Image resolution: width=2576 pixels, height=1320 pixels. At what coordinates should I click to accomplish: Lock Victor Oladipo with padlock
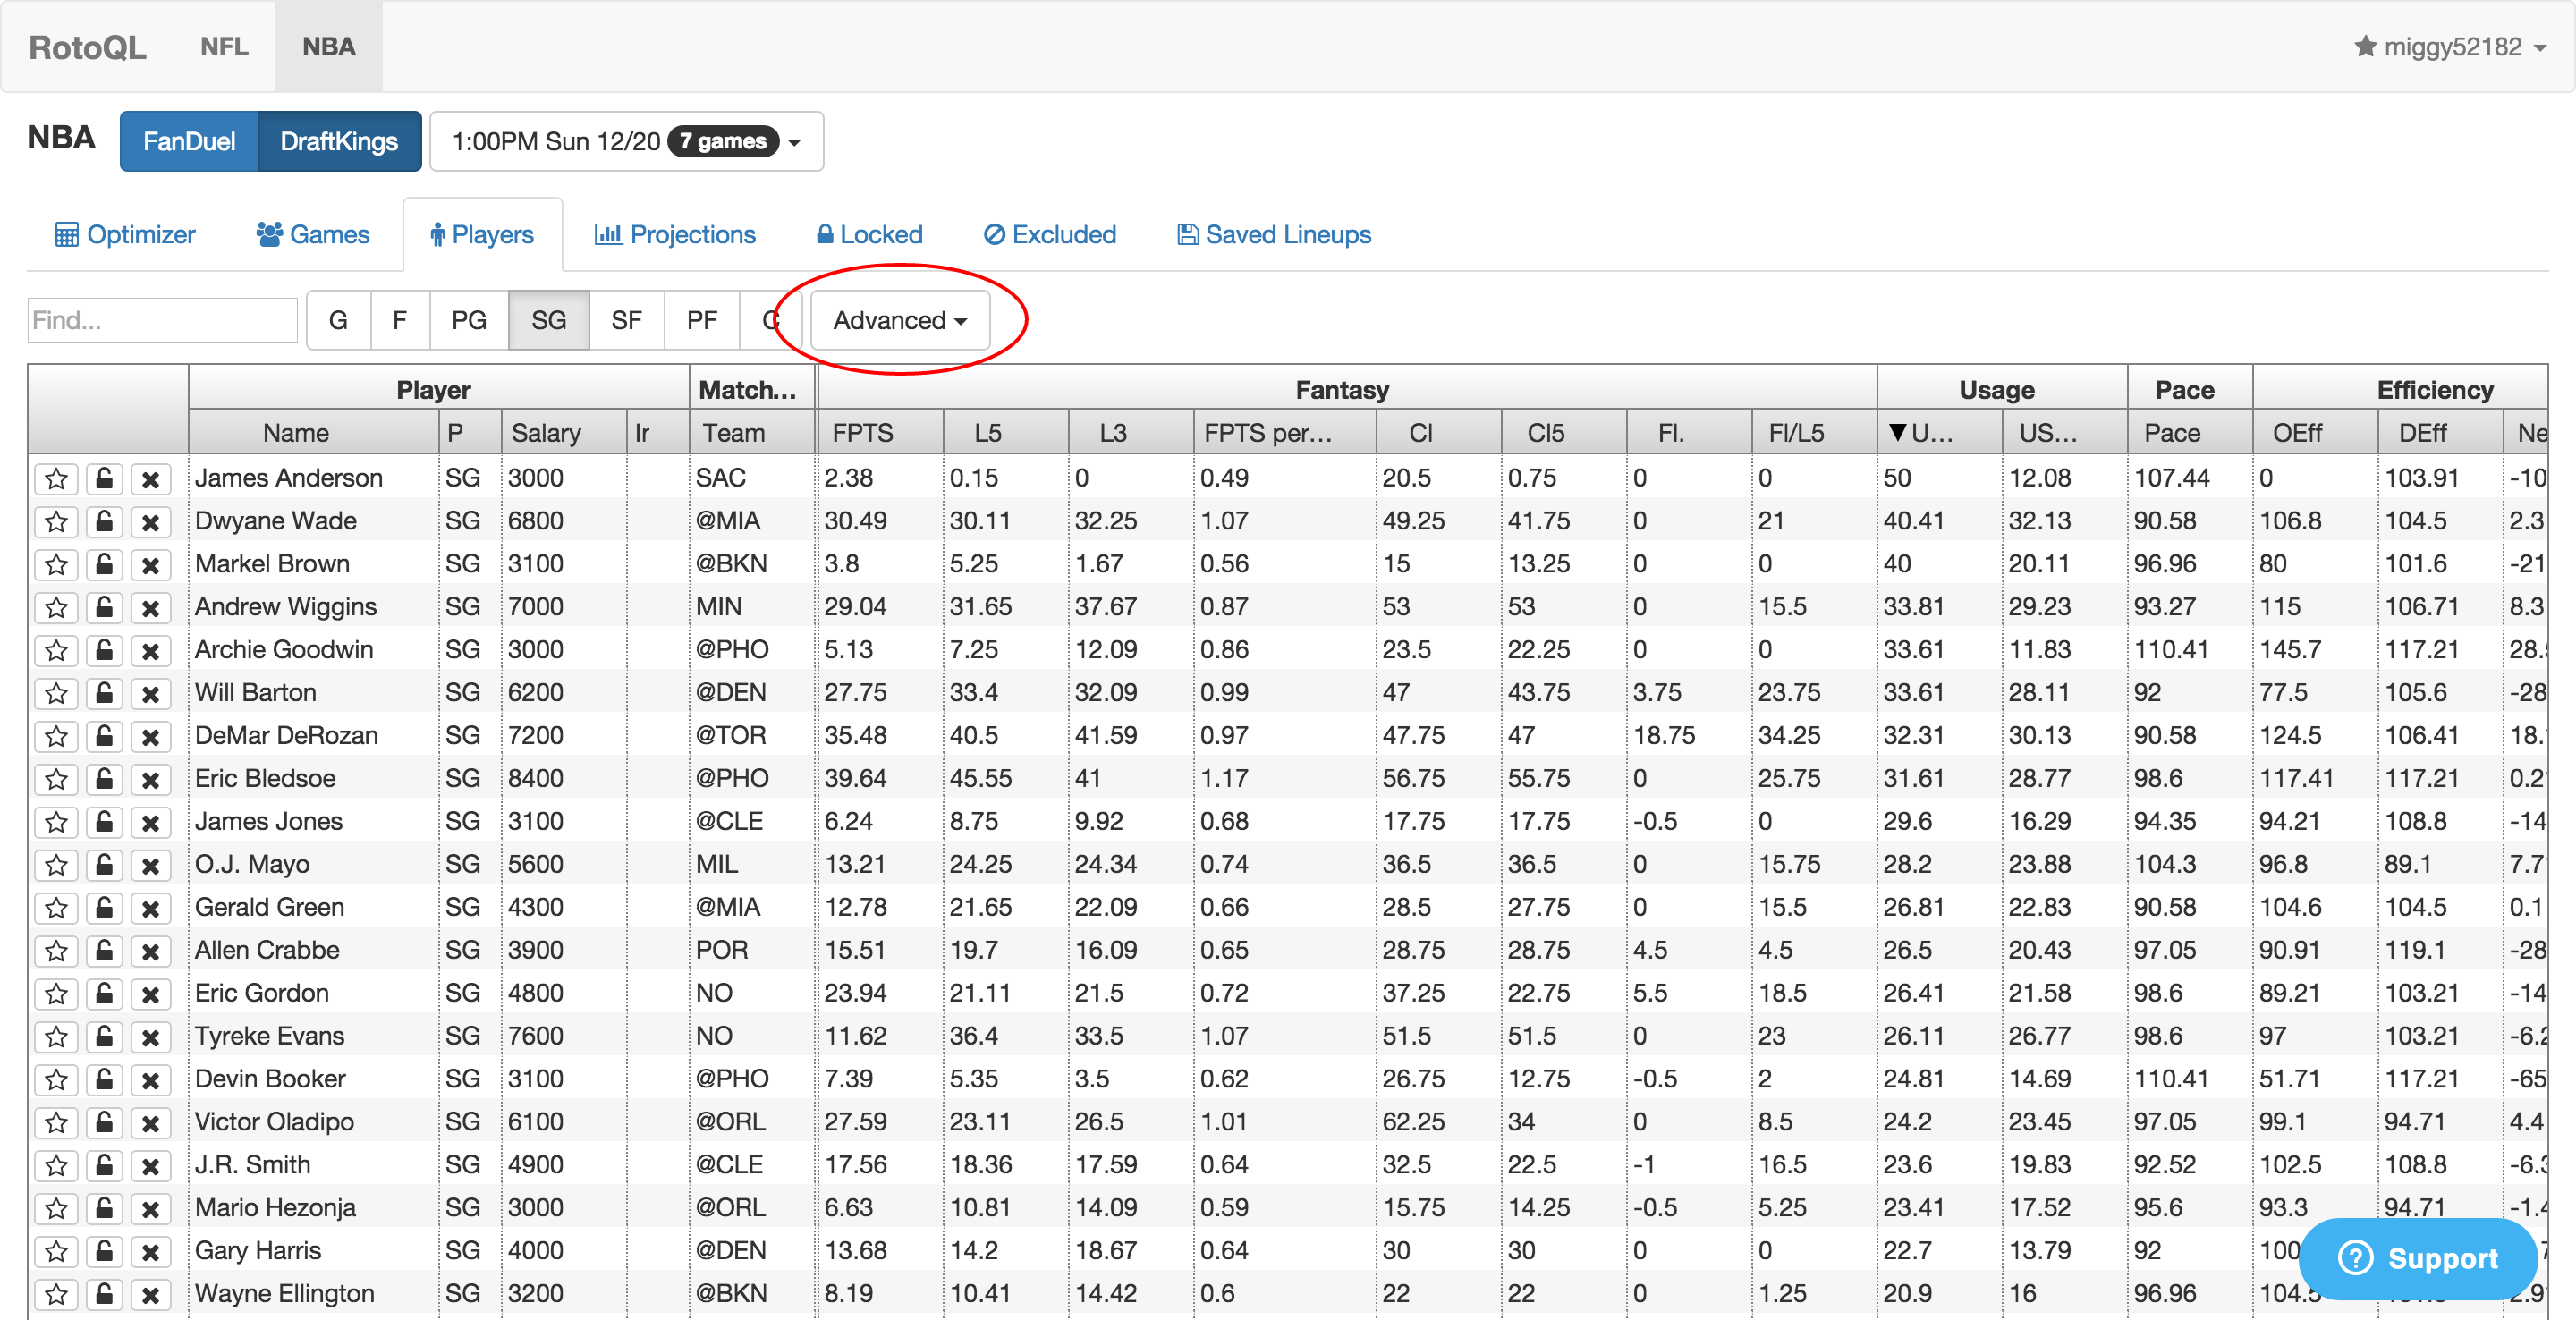pyautogui.click(x=103, y=1124)
